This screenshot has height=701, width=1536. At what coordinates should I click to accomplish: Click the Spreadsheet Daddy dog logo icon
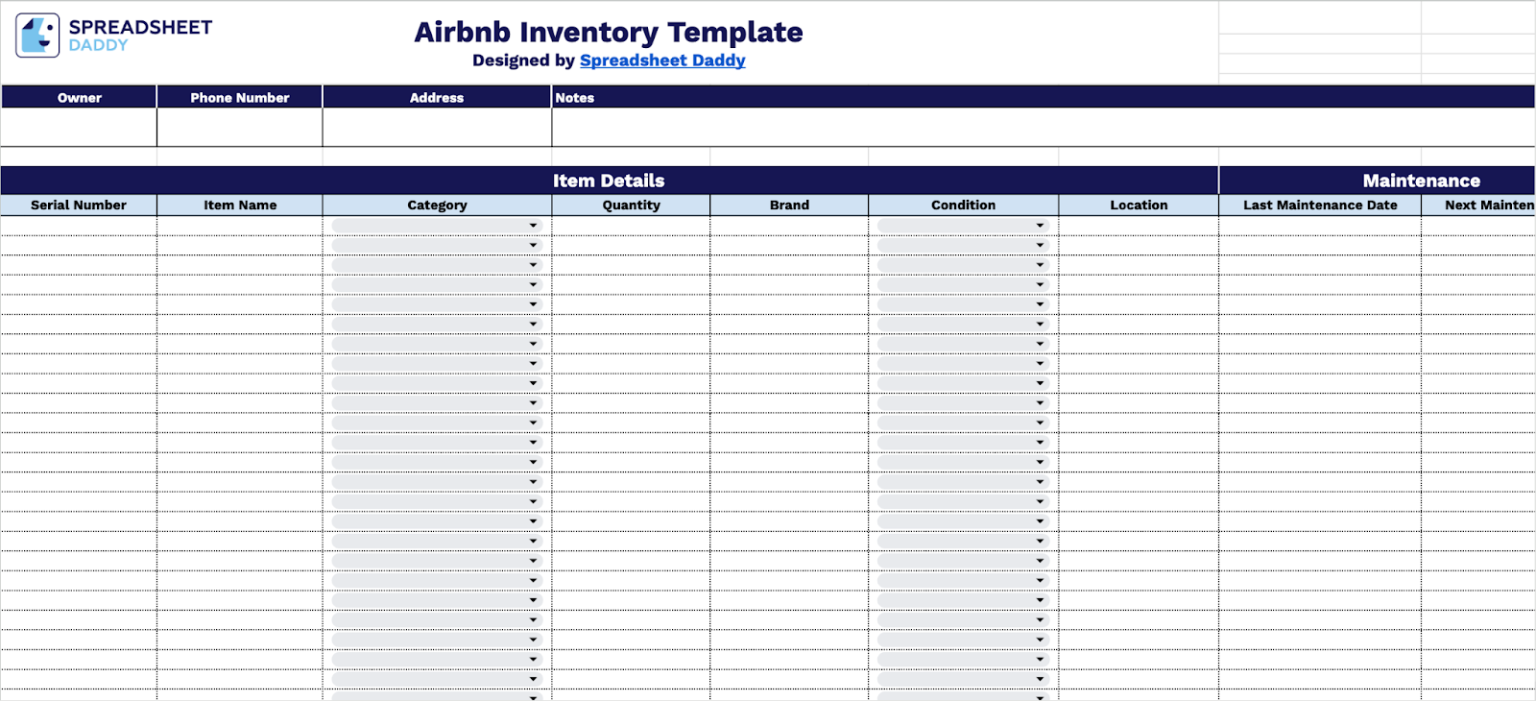pyautogui.click(x=37, y=34)
